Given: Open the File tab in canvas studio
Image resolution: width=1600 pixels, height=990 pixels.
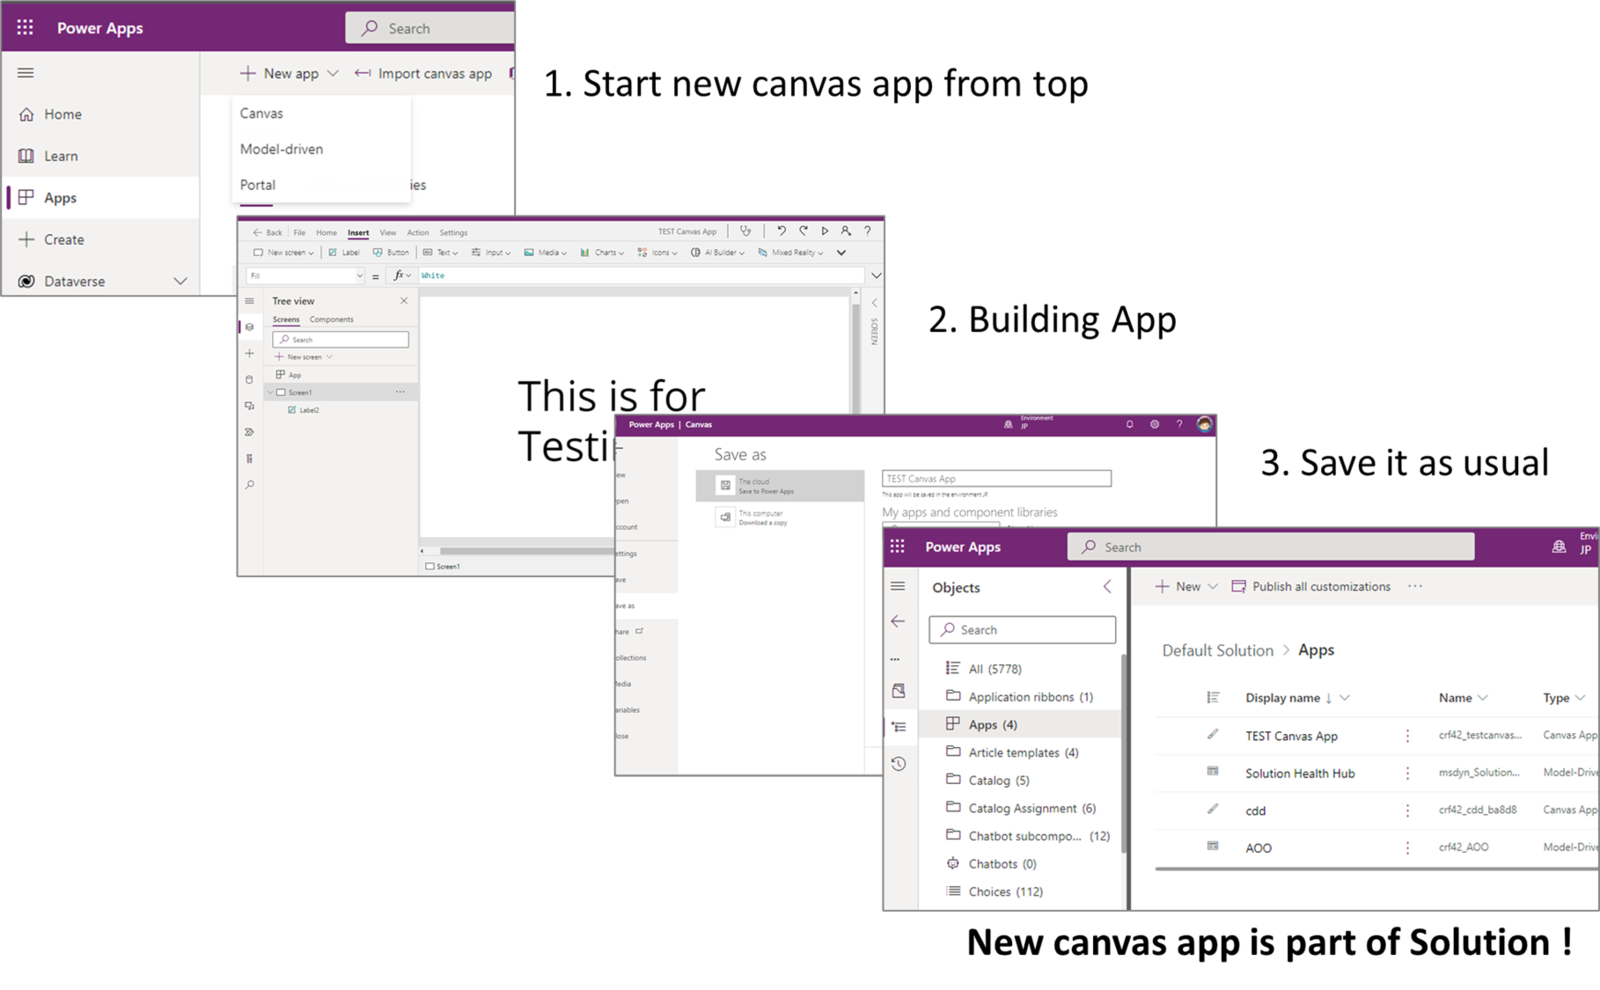Looking at the screenshot, I should [300, 232].
